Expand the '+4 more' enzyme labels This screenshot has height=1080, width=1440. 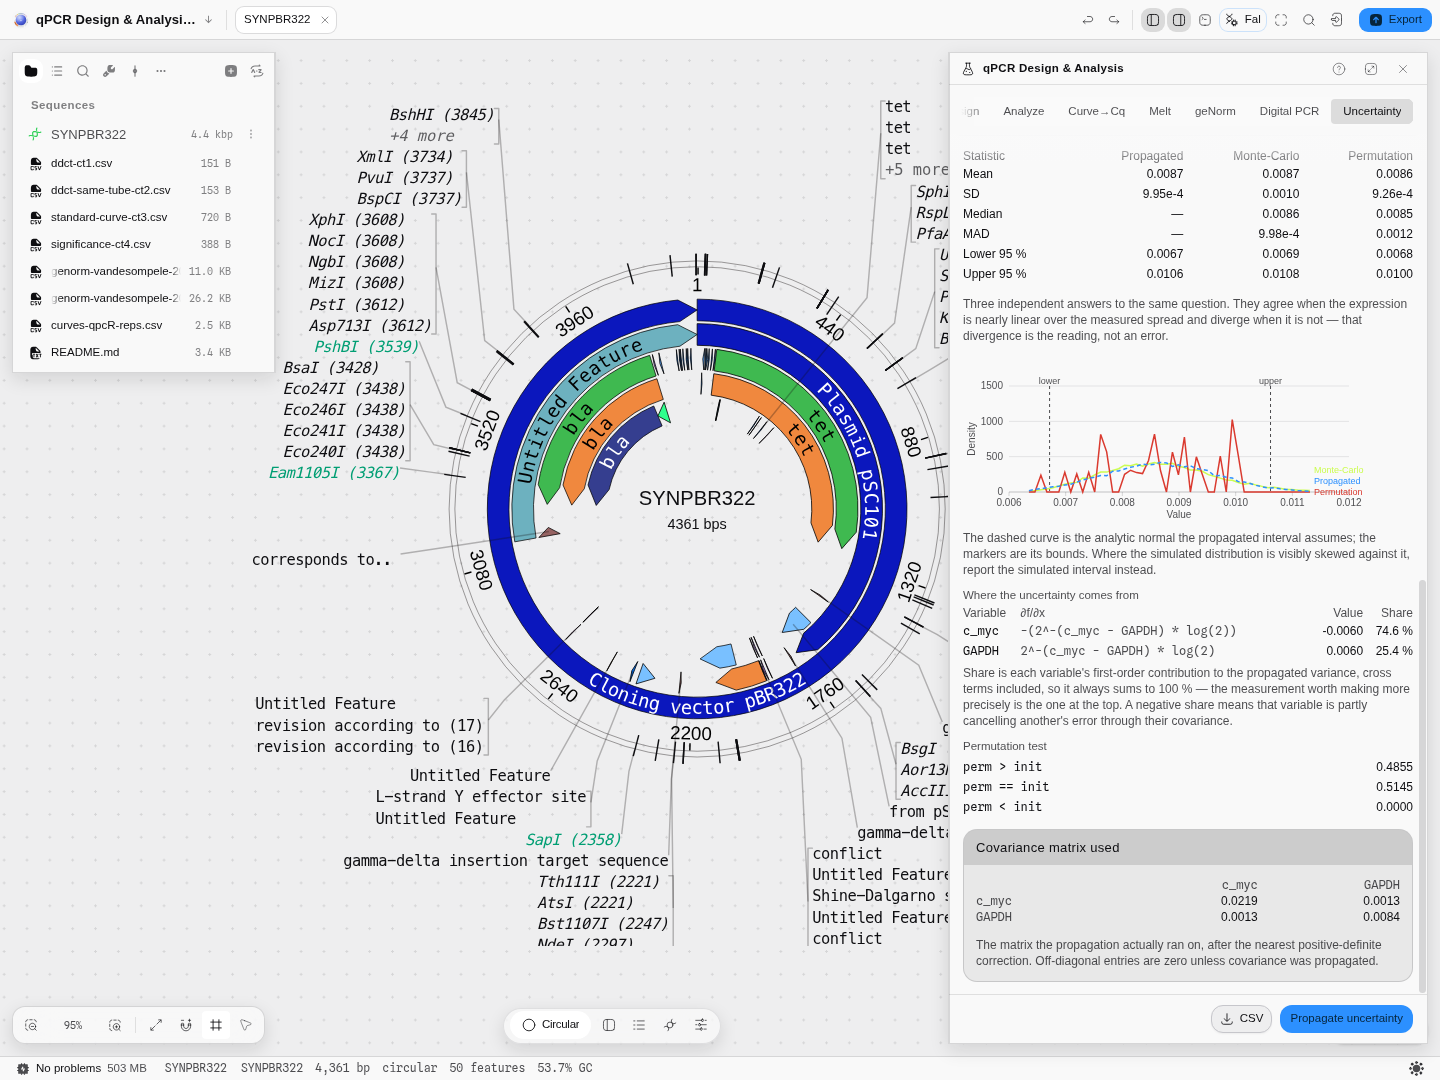click(x=422, y=136)
